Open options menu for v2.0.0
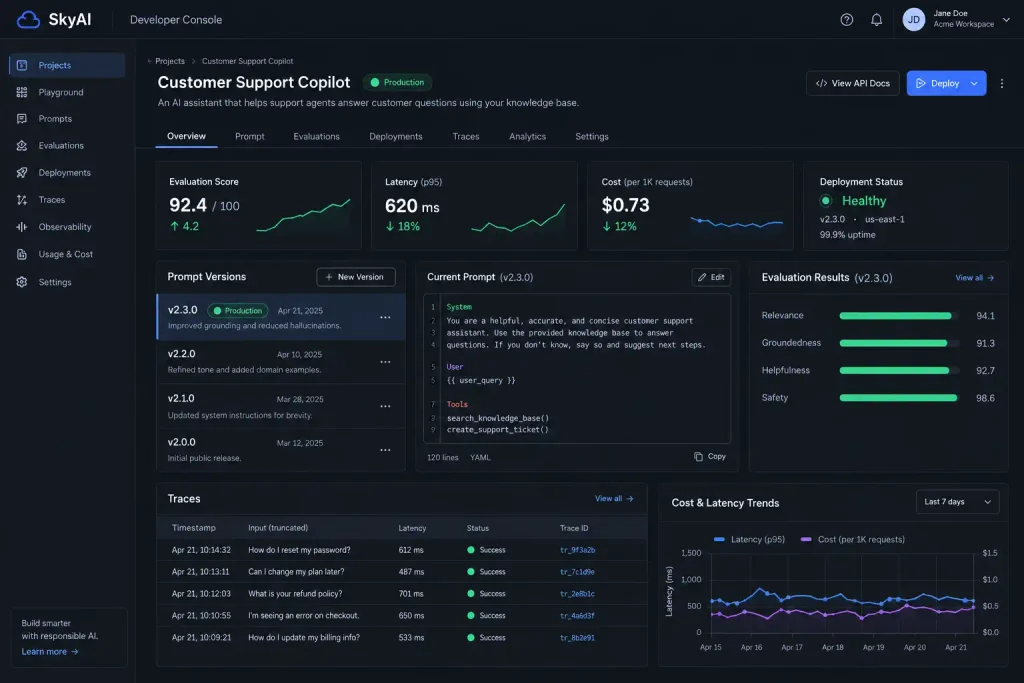1024x683 pixels. coord(385,450)
